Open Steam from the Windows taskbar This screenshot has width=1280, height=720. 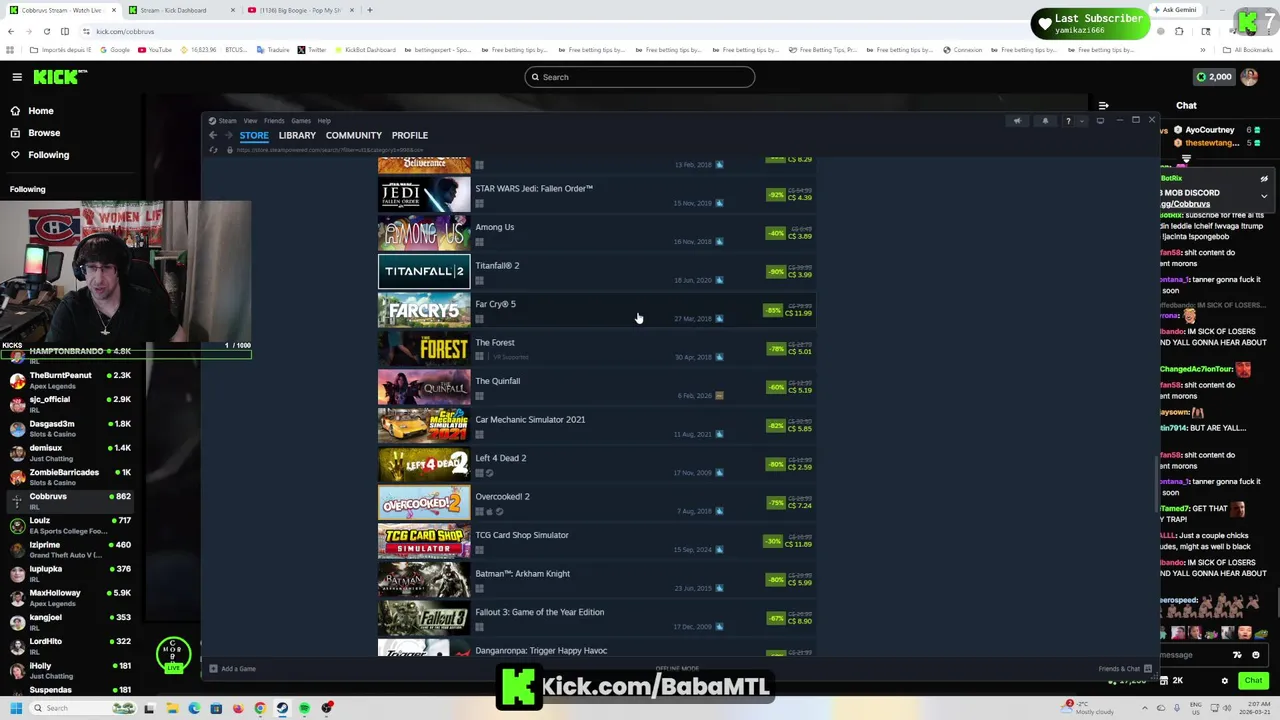pos(282,708)
